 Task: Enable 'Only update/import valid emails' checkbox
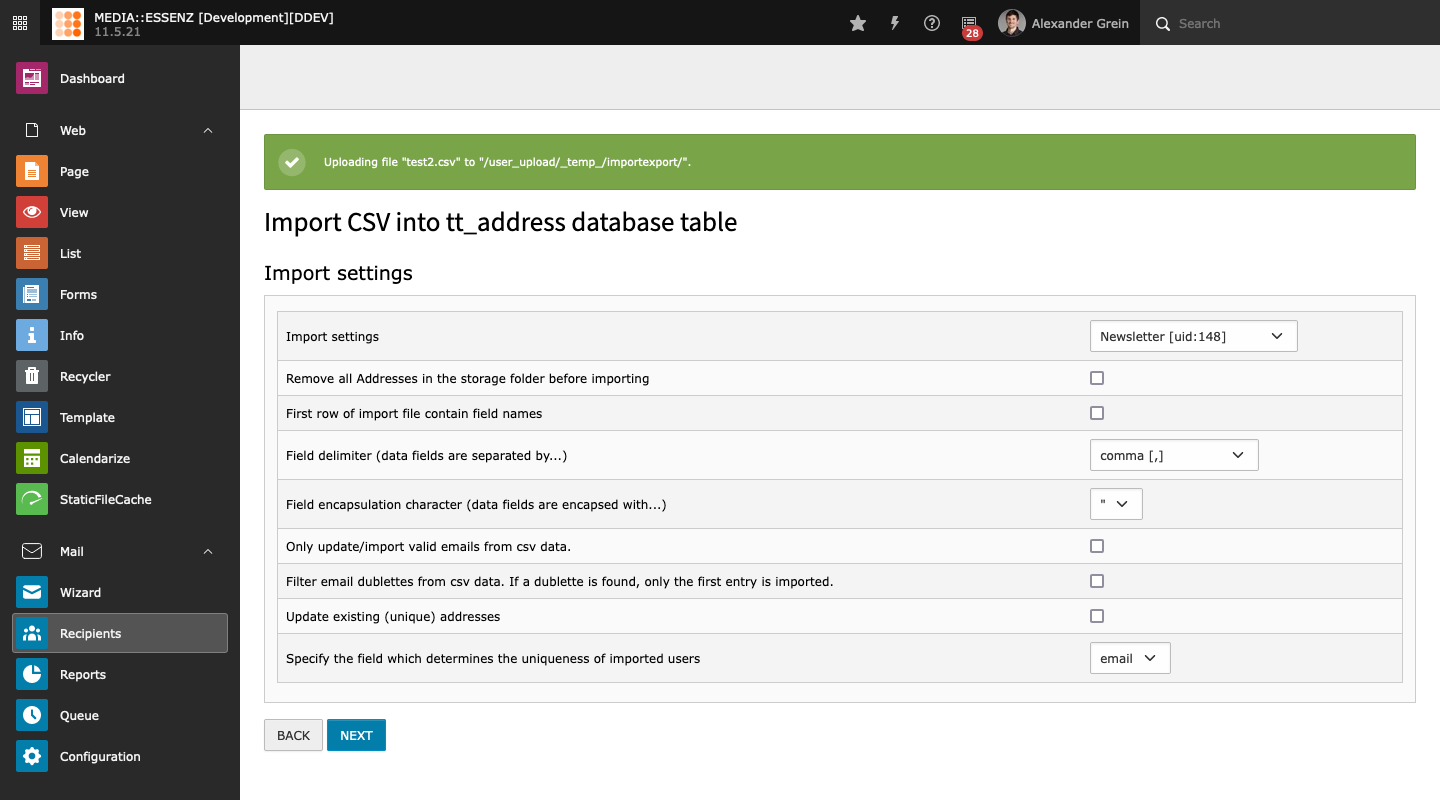pyautogui.click(x=1097, y=546)
